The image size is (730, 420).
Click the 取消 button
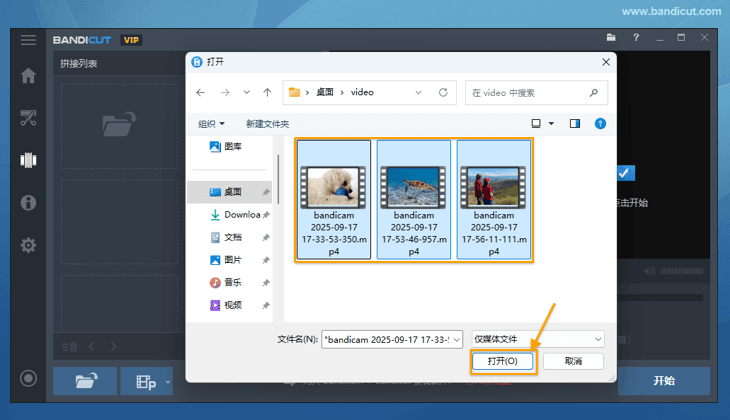pyautogui.click(x=572, y=361)
